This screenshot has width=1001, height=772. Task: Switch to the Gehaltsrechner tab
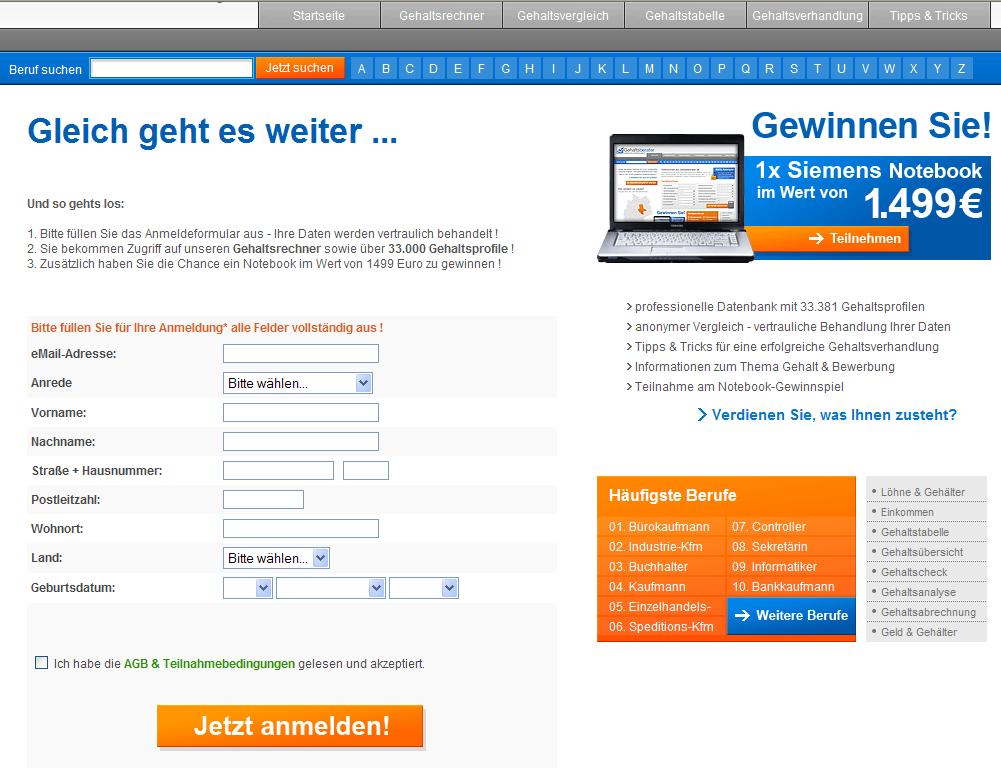441,15
